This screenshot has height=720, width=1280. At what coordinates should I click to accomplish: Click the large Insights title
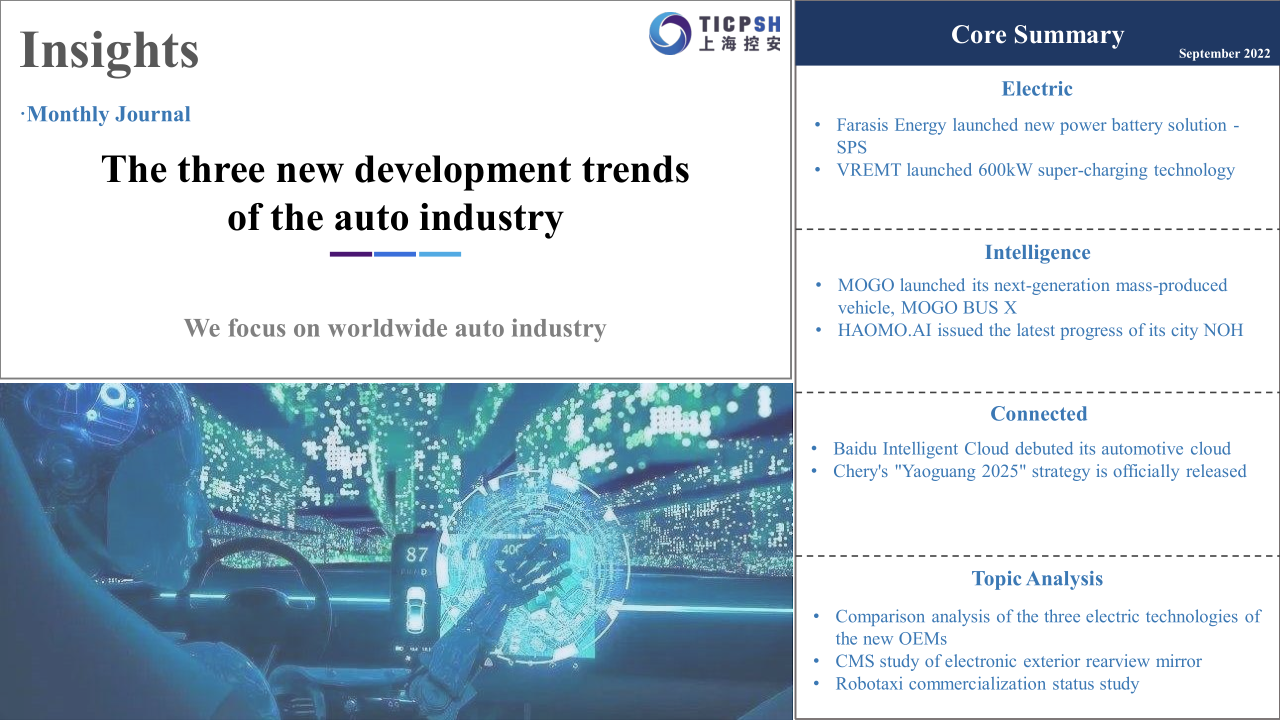(110, 50)
